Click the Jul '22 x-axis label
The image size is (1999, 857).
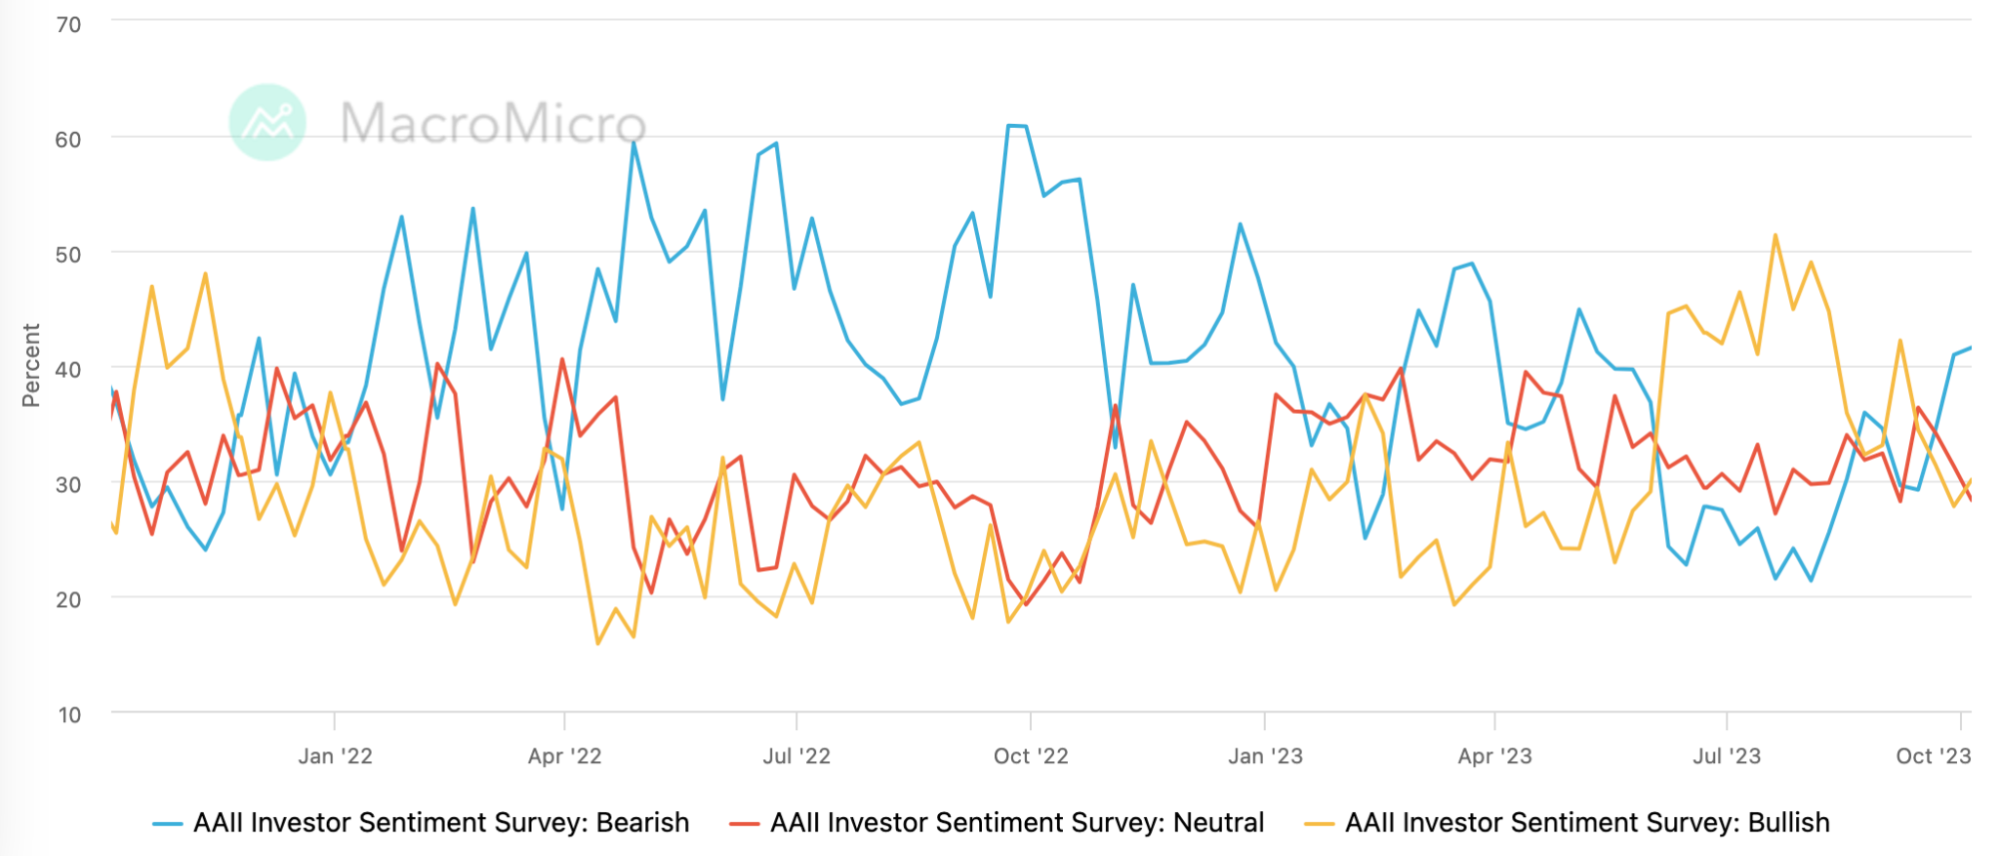[x=797, y=756]
